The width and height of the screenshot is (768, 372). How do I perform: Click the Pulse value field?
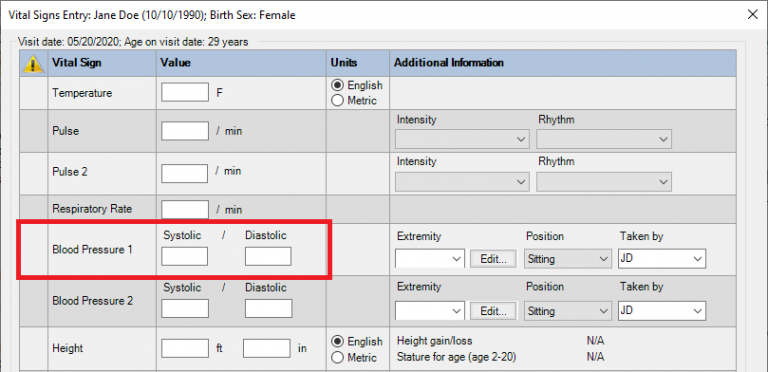coord(185,131)
